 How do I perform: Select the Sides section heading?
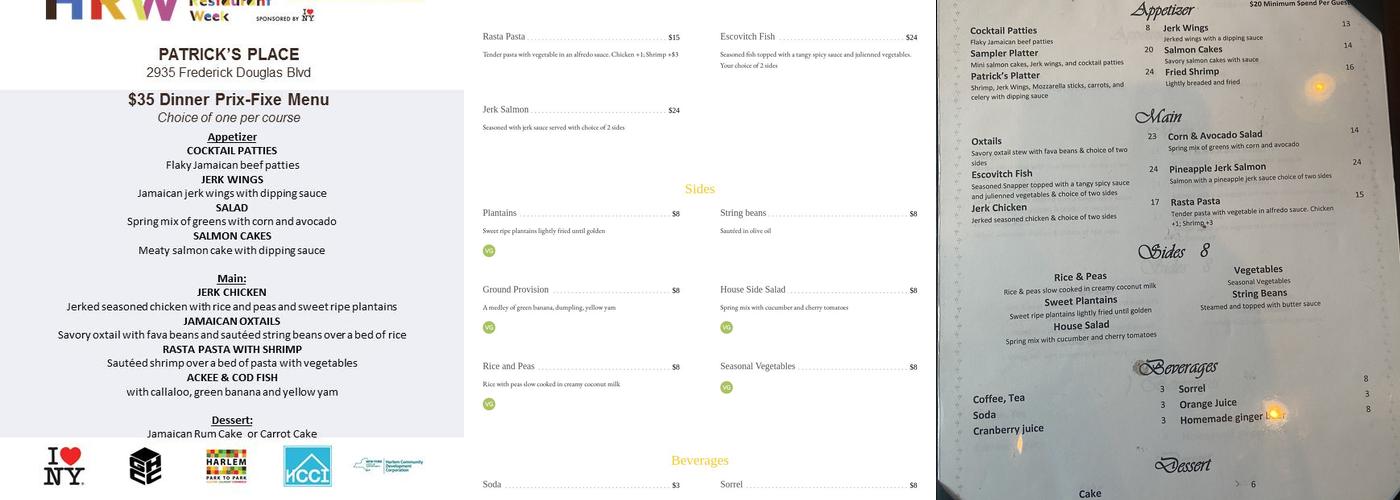click(x=699, y=189)
